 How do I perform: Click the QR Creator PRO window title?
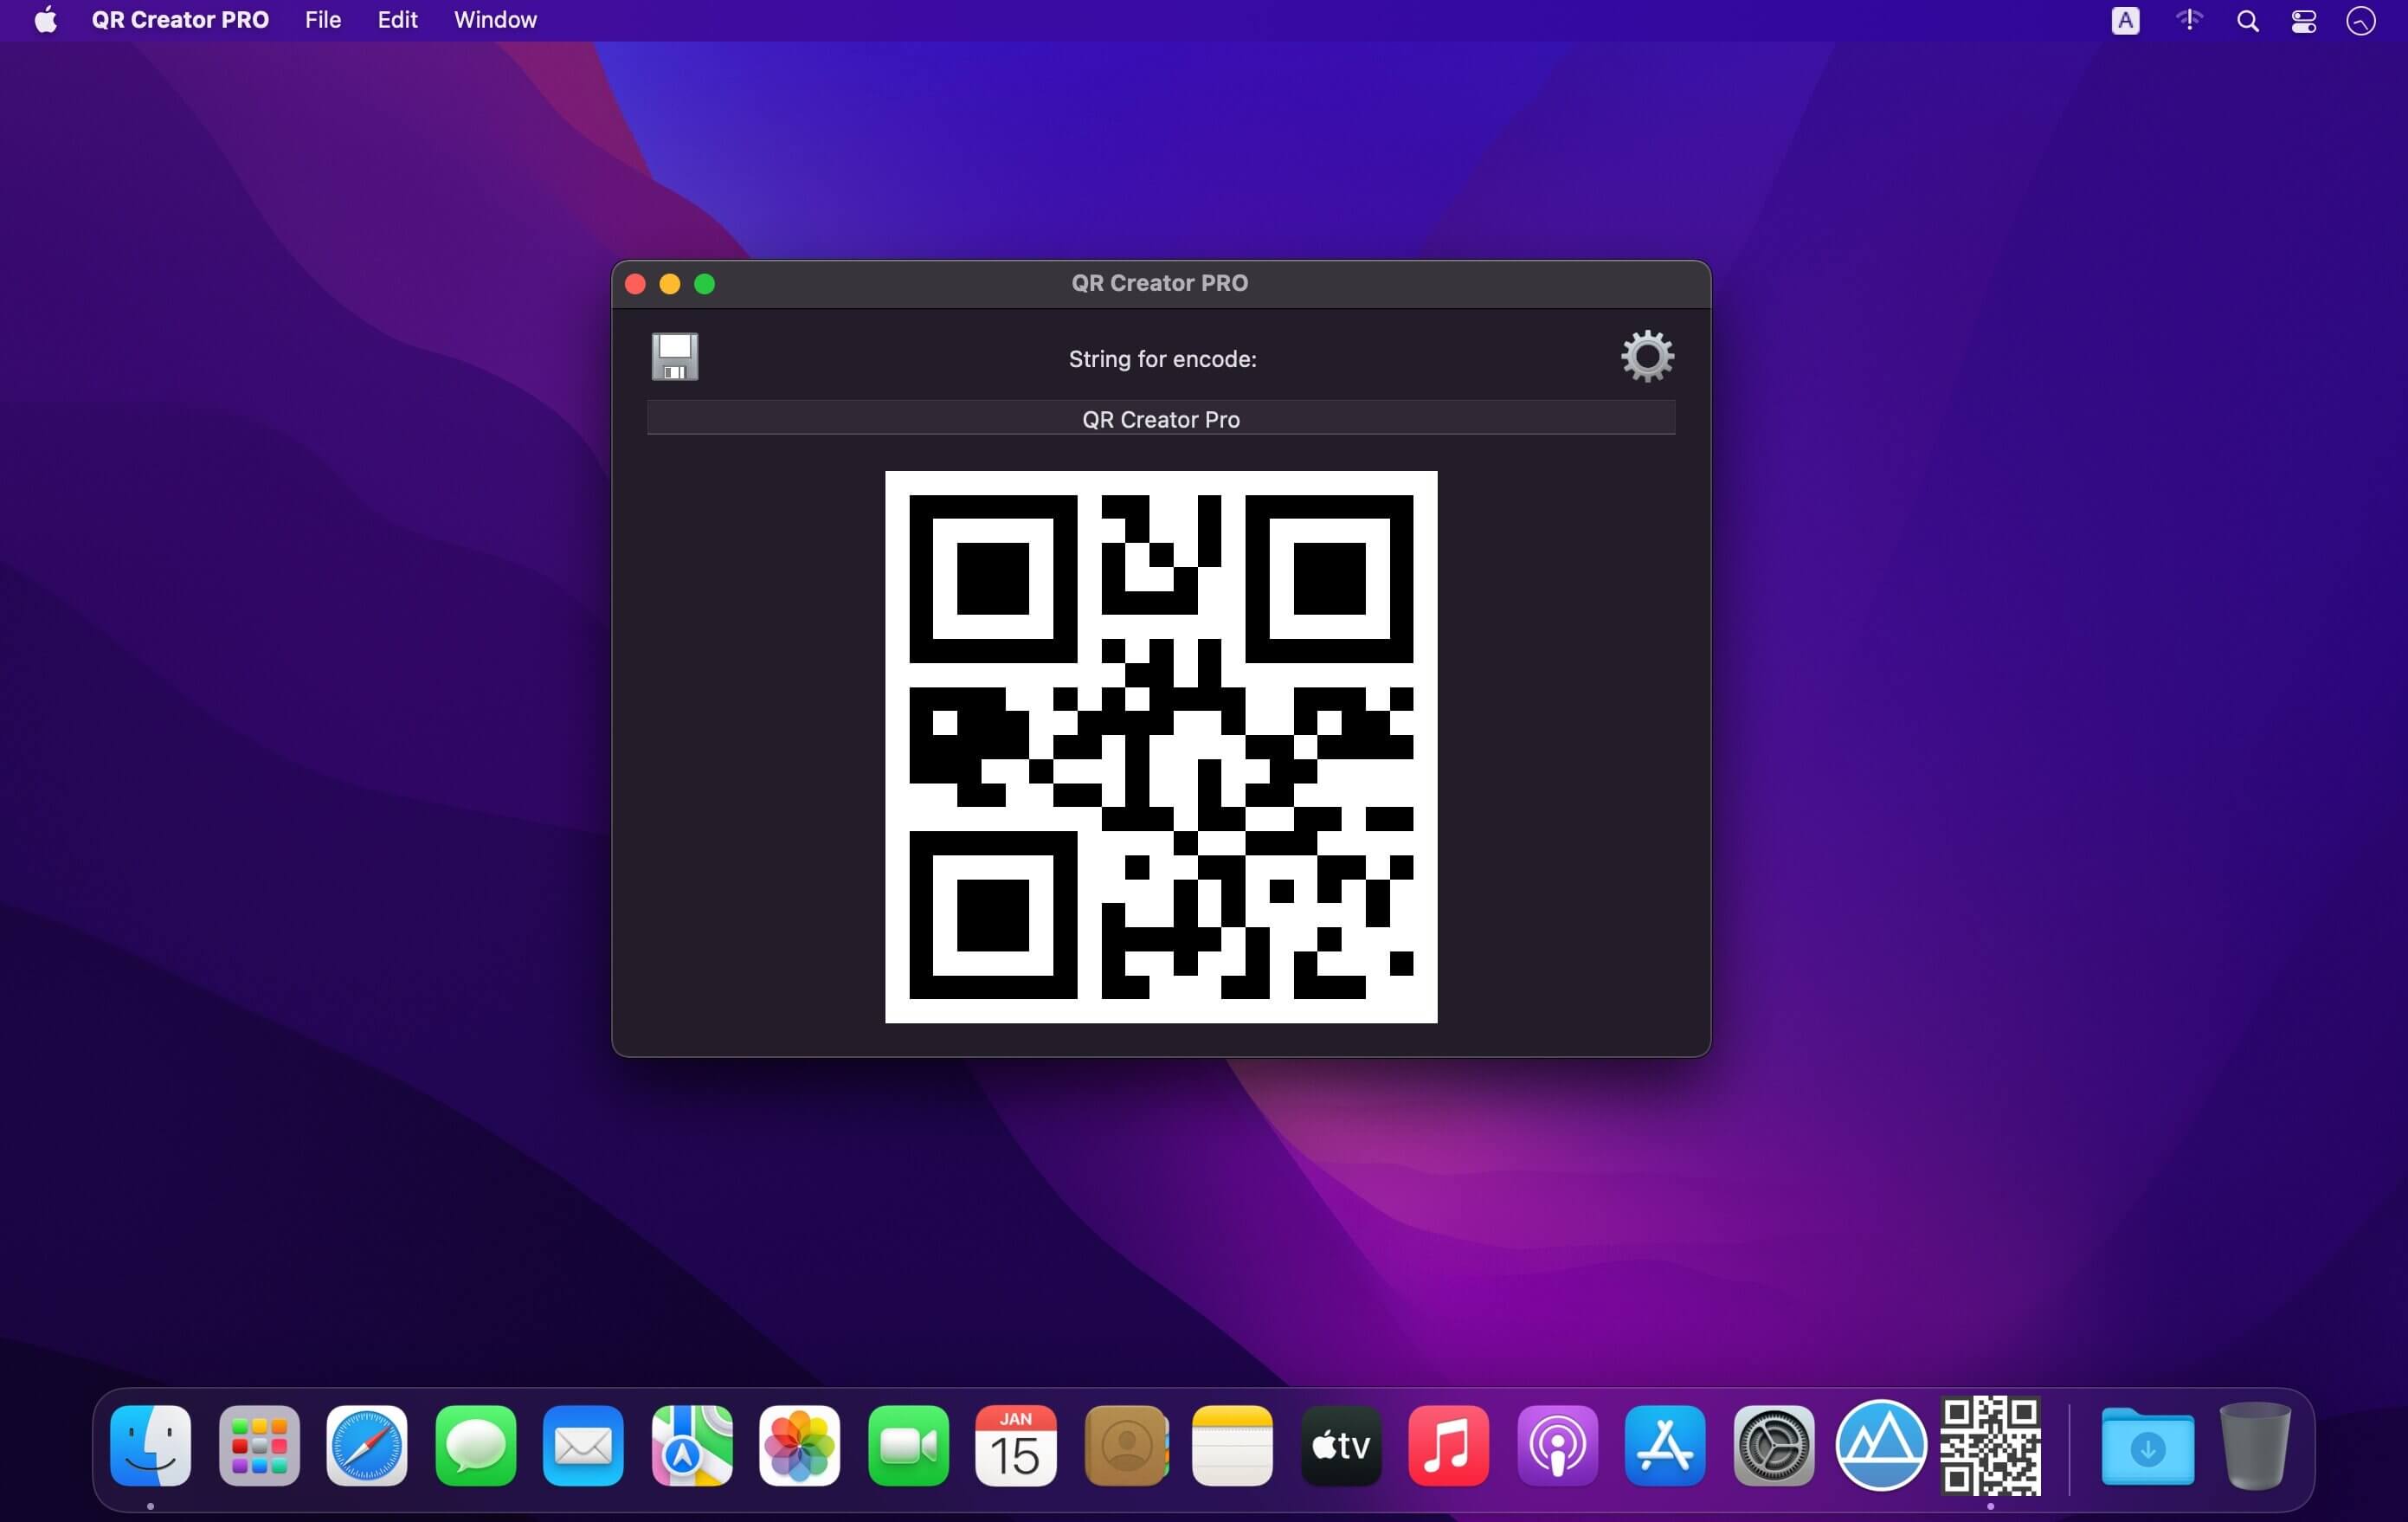[x=1160, y=283]
